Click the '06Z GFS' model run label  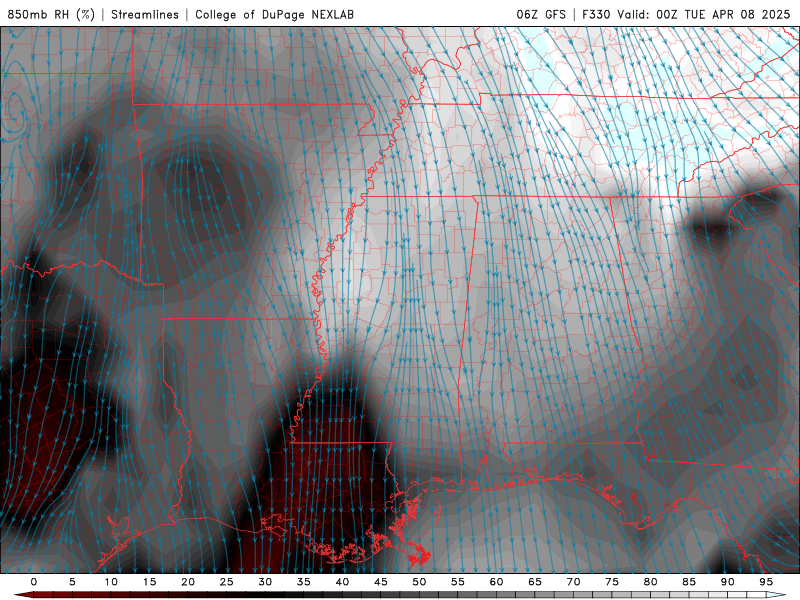click(x=541, y=14)
